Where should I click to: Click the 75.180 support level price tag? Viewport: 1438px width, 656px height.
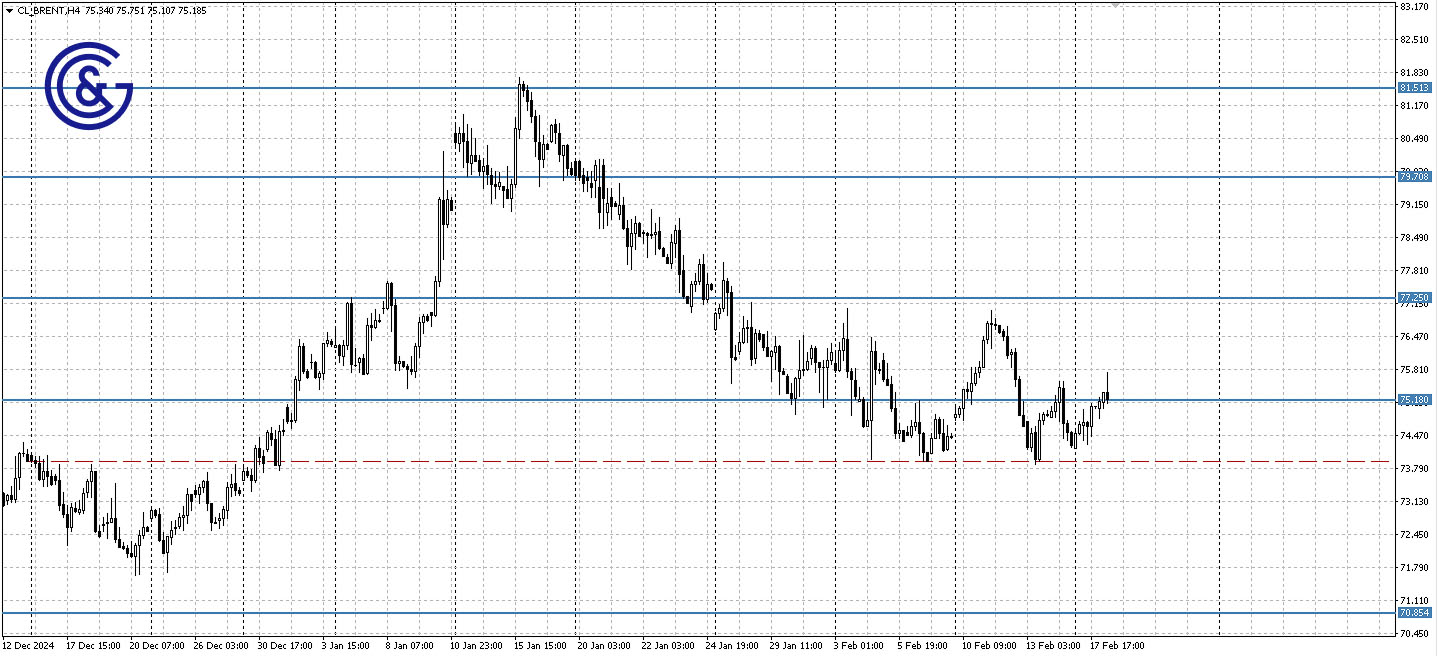coord(1415,400)
